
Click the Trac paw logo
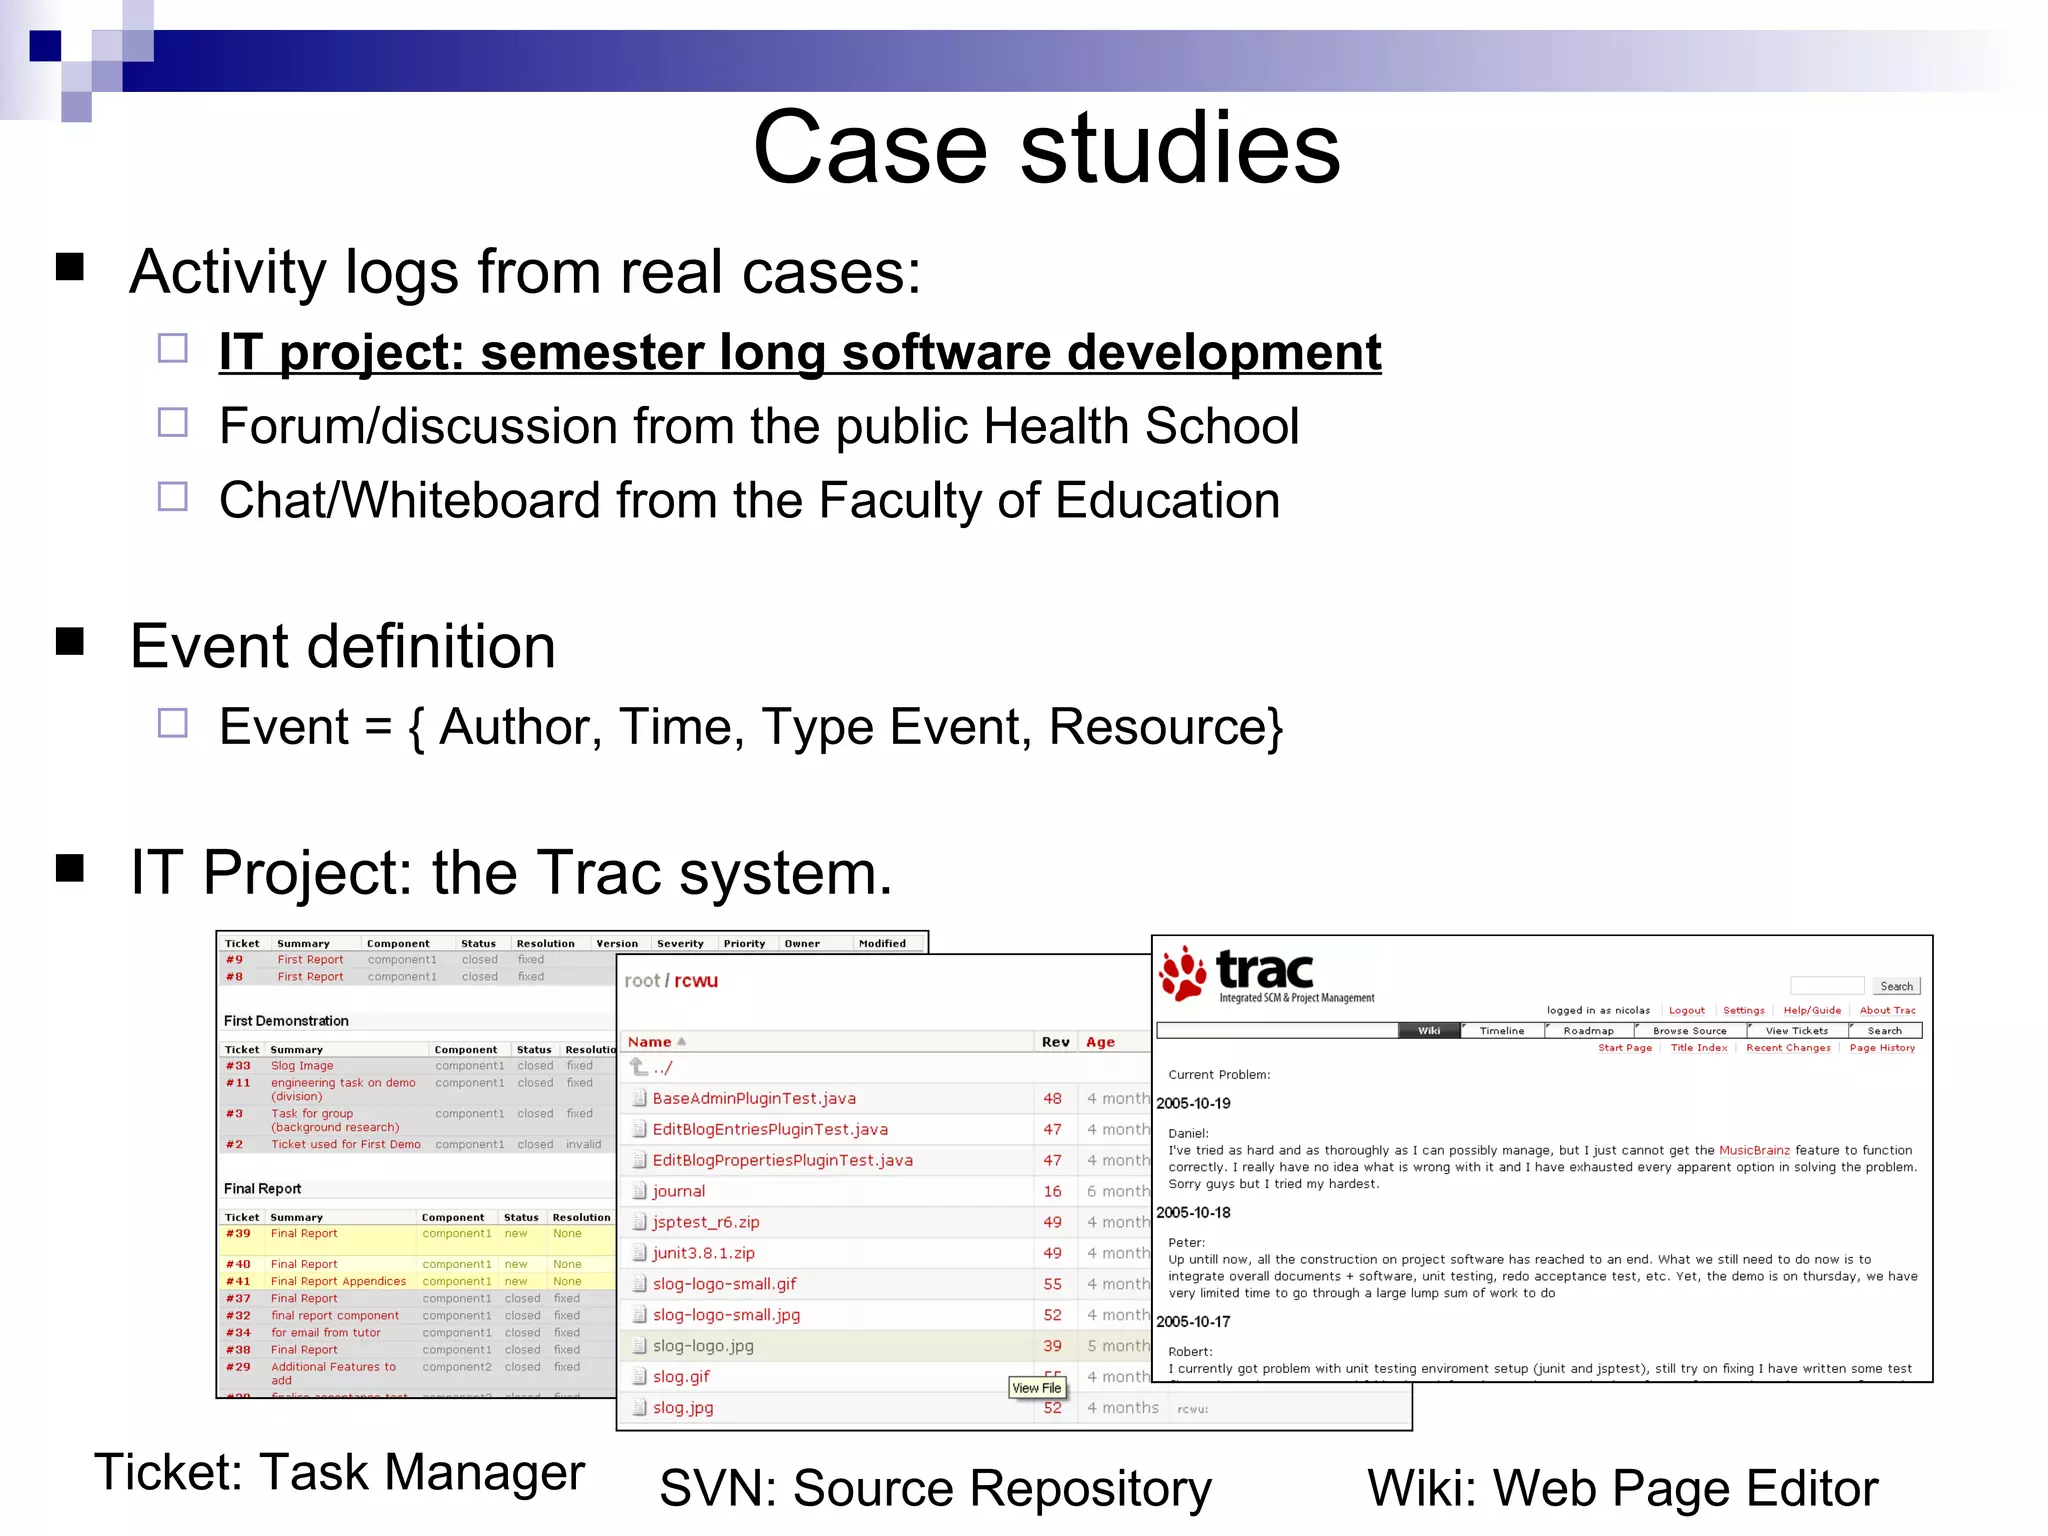click(x=1183, y=972)
